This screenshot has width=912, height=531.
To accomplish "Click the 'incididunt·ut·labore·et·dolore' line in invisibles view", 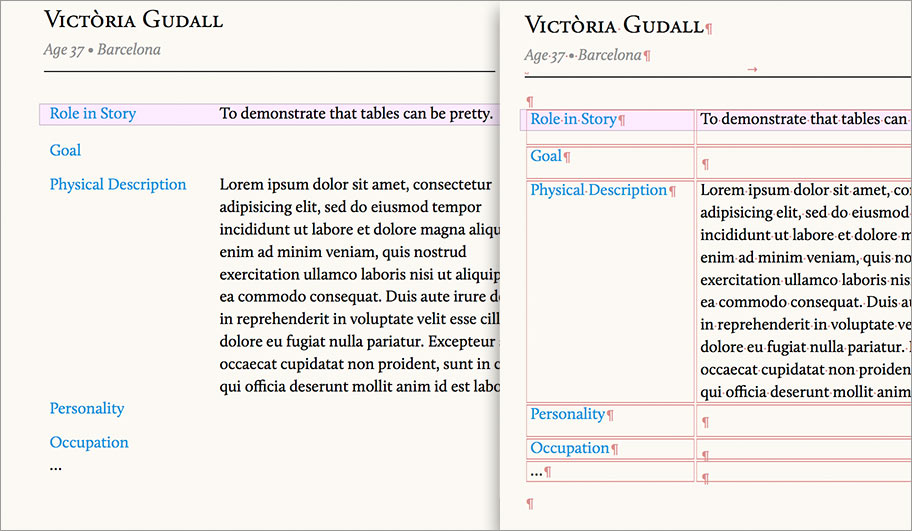I will coord(806,235).
